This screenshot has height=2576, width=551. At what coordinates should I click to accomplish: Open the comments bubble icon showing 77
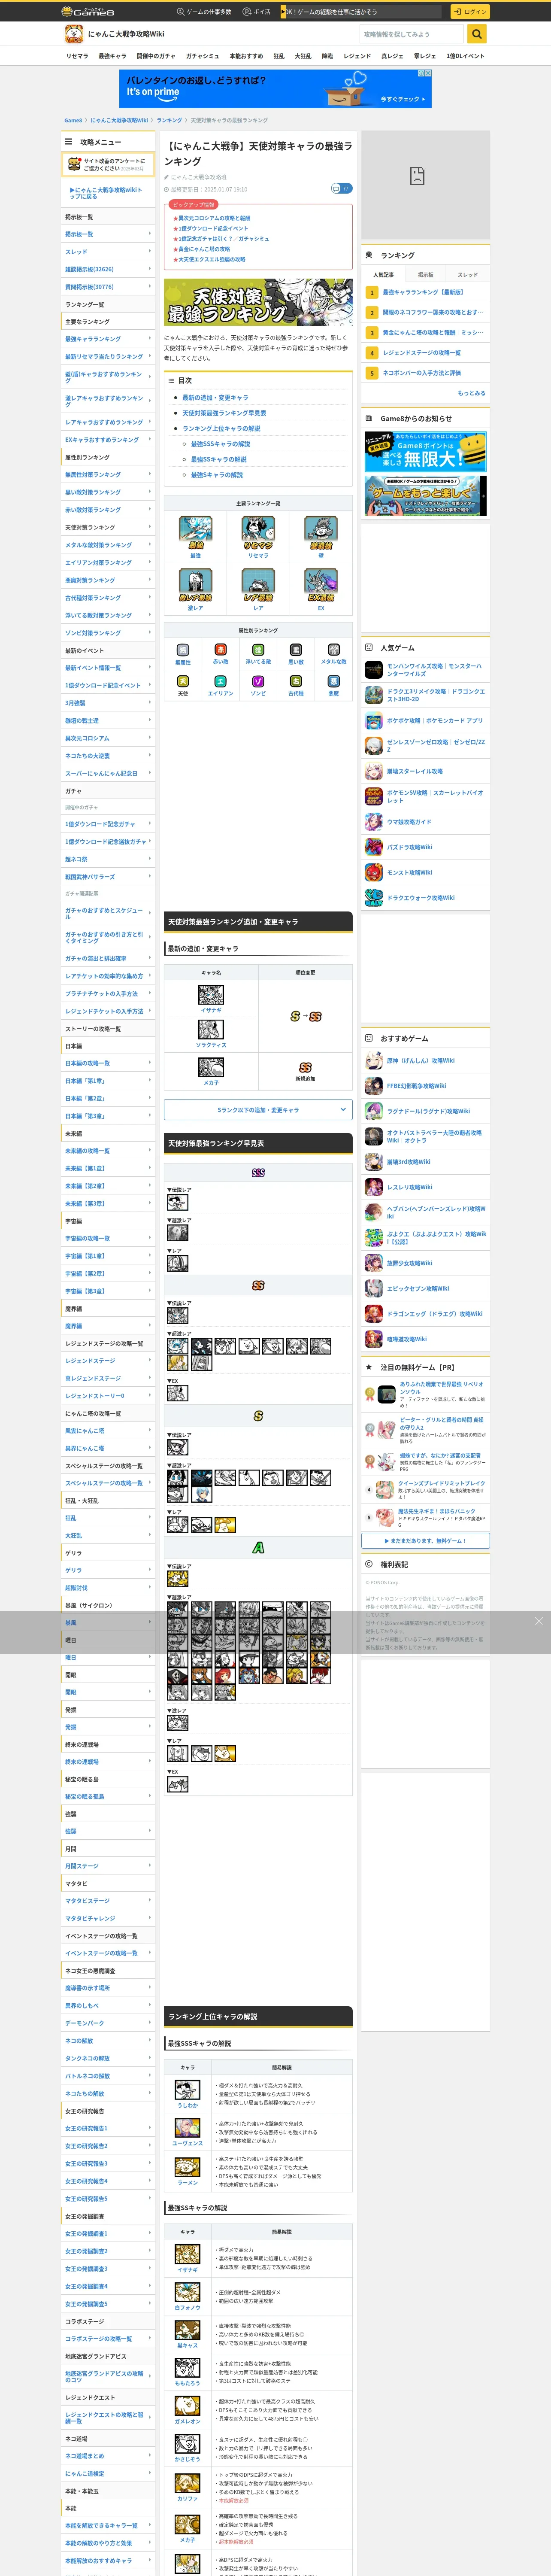coord(341,188)
